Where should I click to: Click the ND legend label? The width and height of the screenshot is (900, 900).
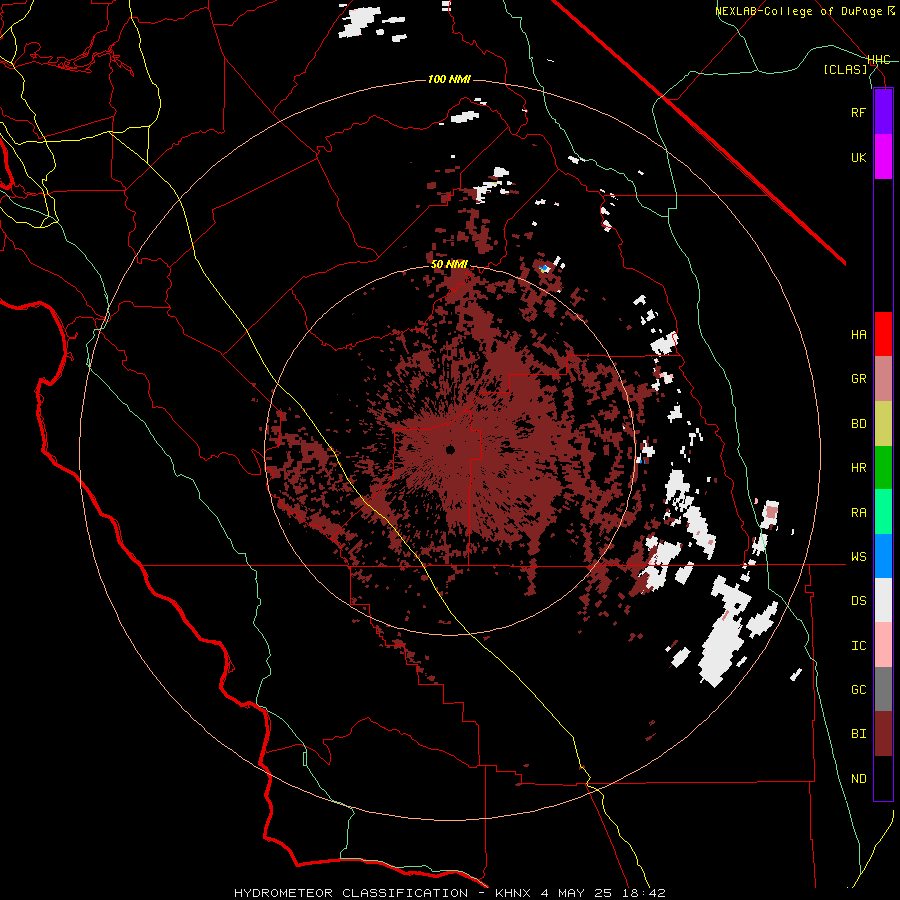(858, 779)
